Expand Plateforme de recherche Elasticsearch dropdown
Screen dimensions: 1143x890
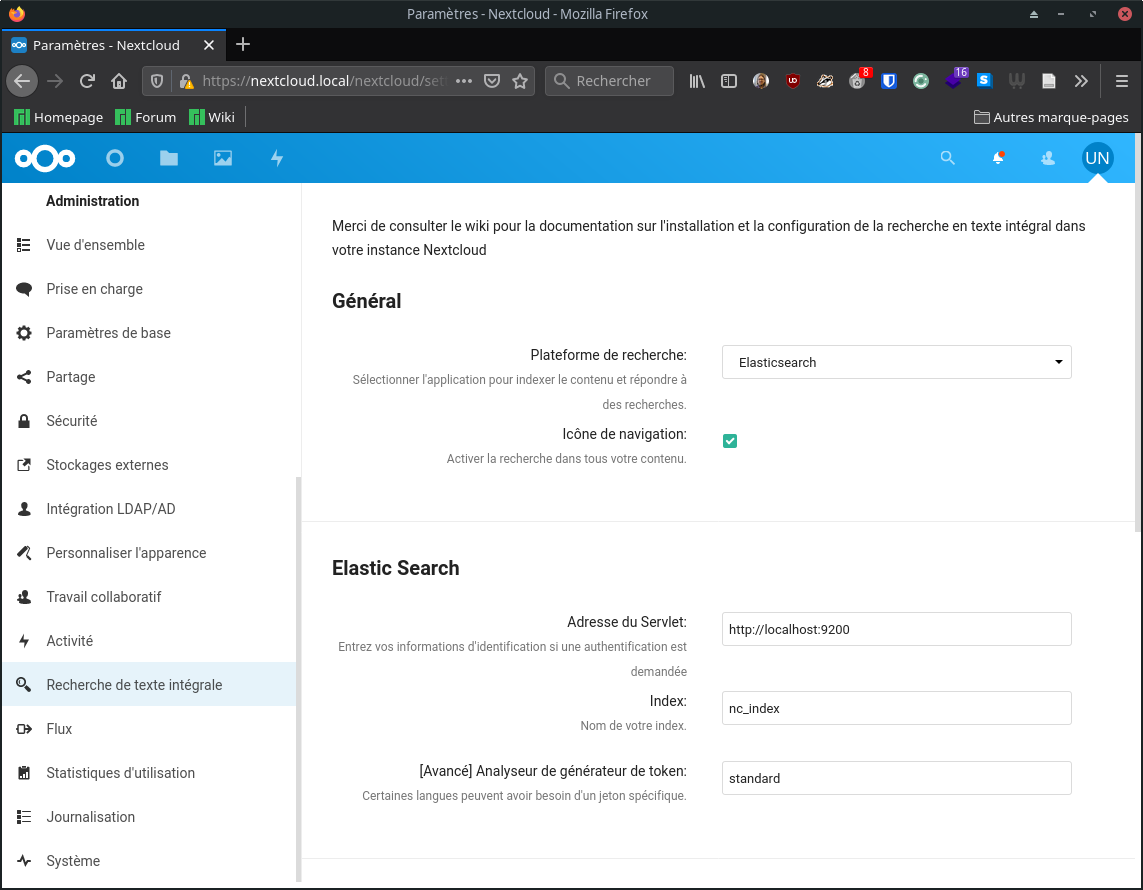click(x=897, y=362)
